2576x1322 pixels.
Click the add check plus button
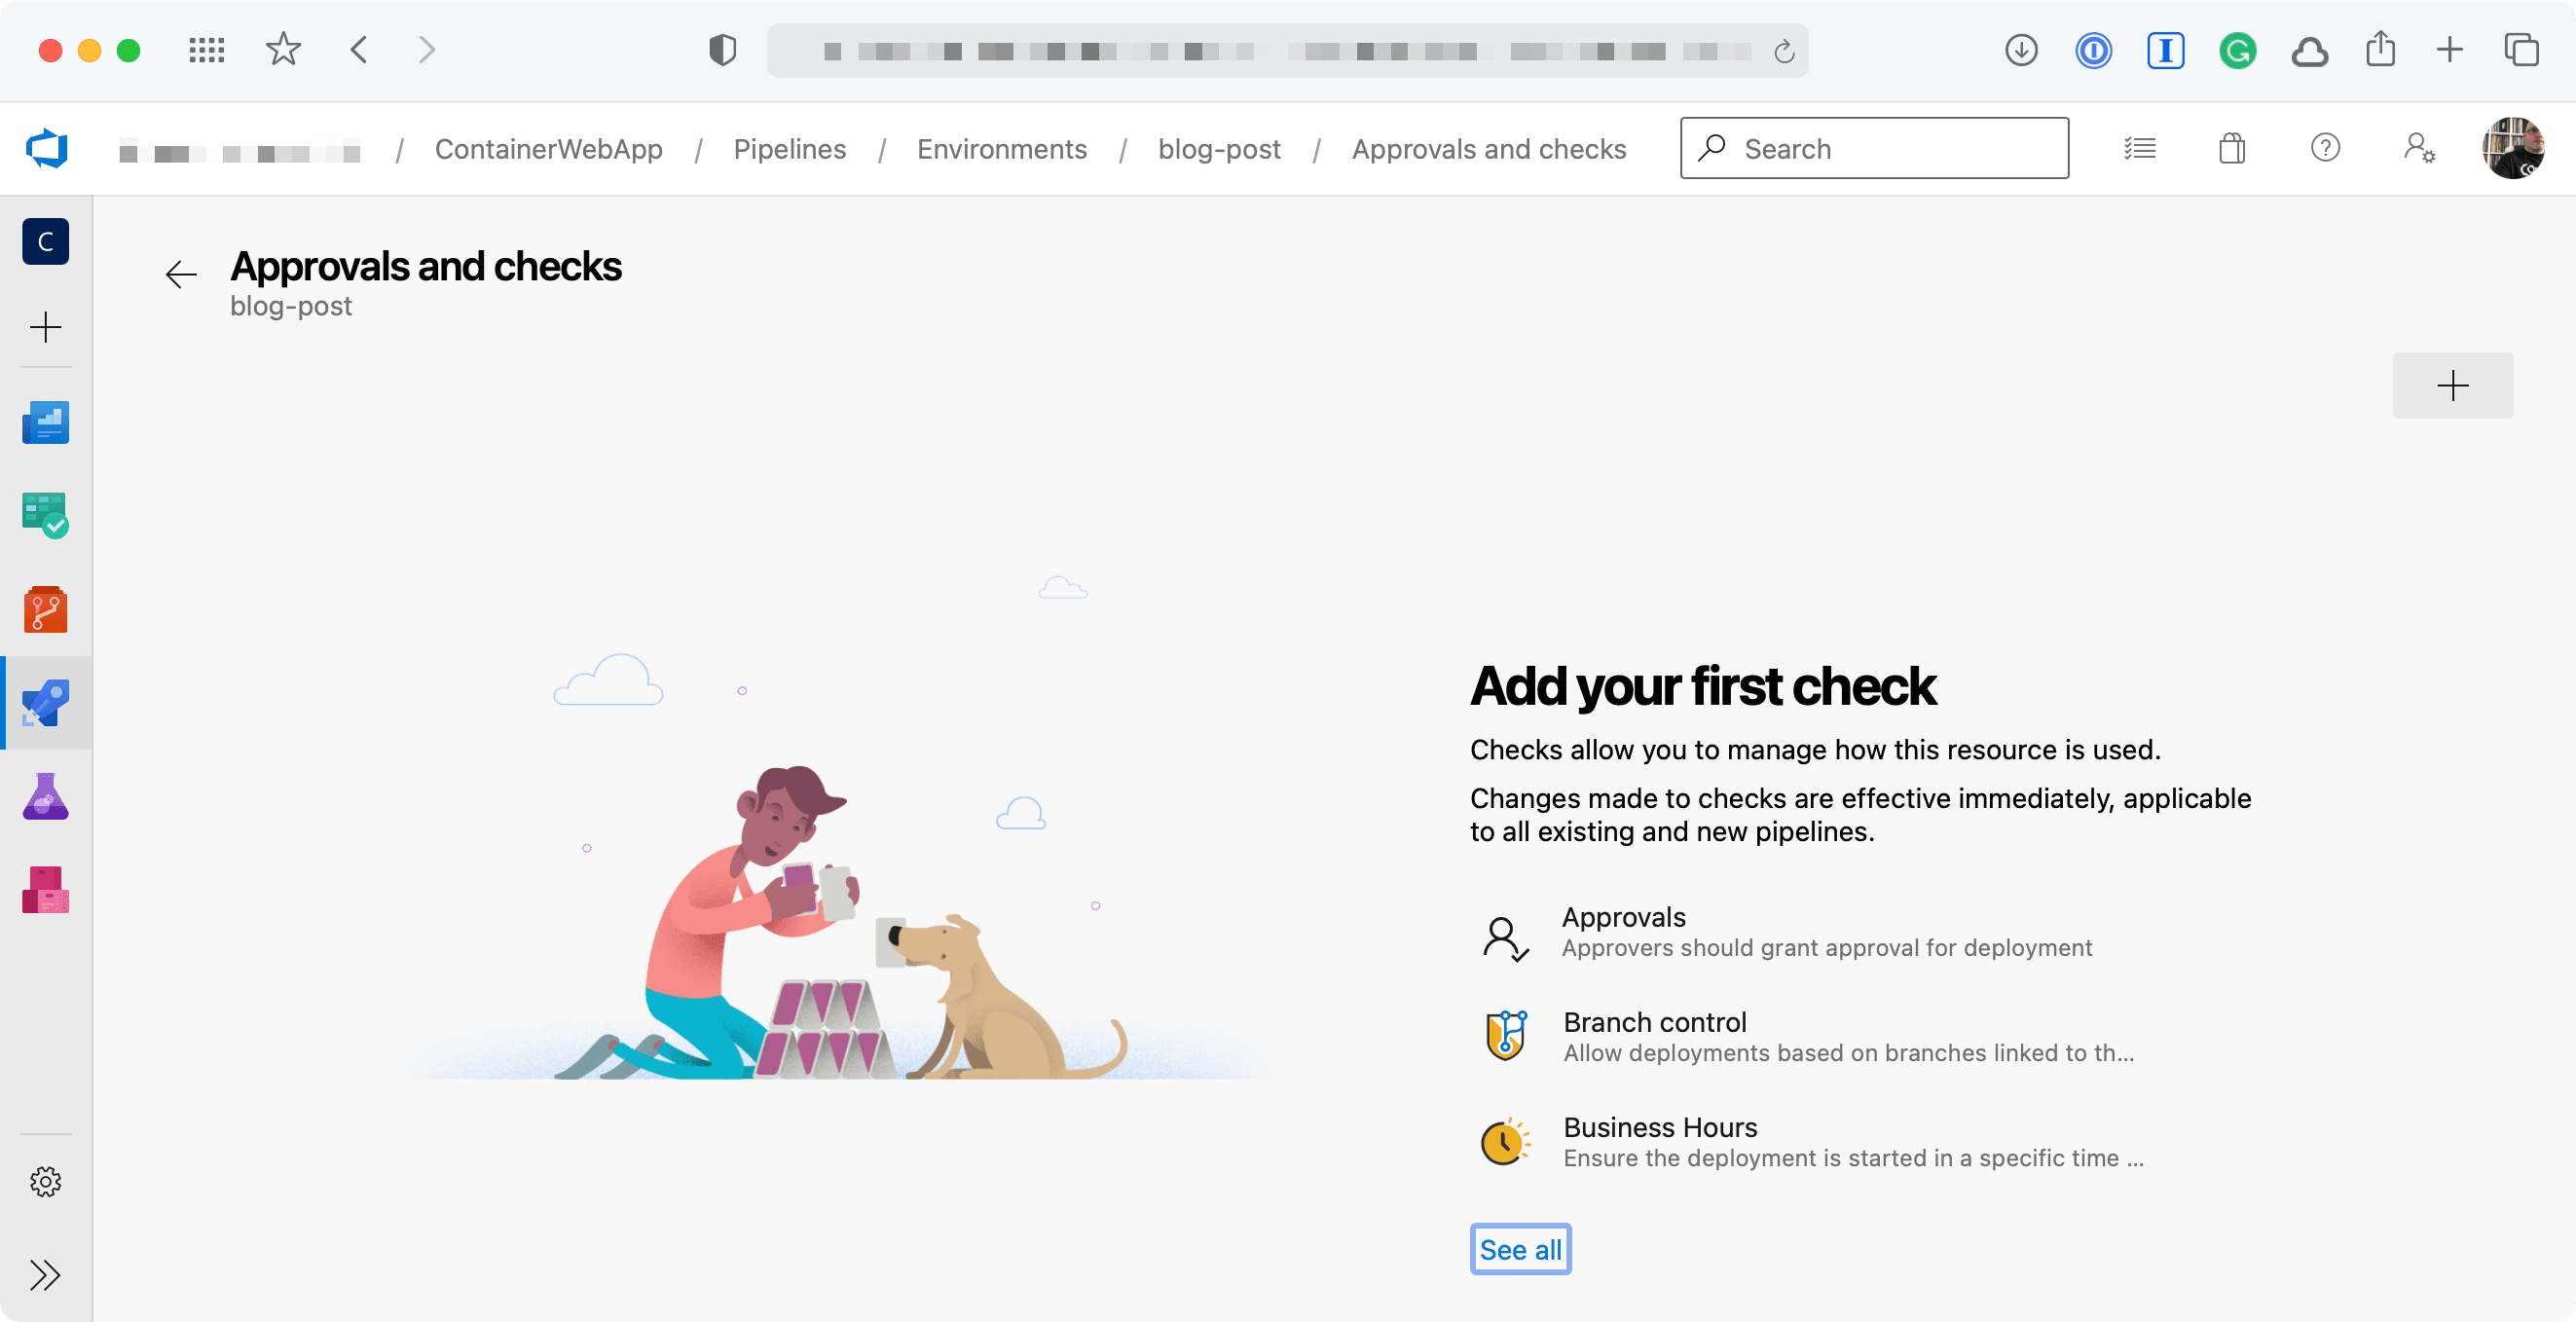coord(2452,386)
